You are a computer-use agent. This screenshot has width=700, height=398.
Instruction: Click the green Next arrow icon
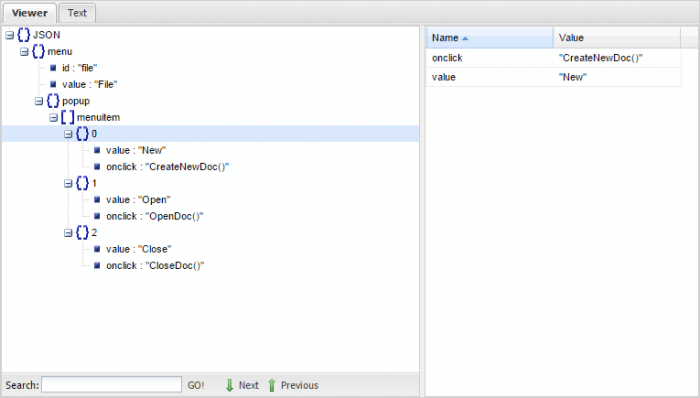coord(229,385)
